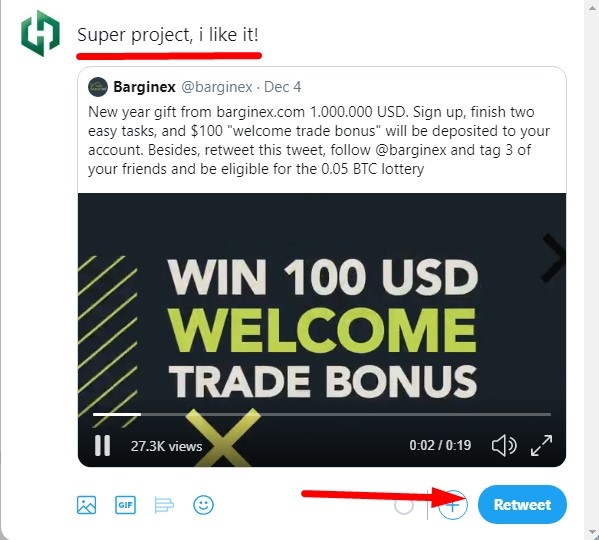The width and height of the screenshot is (599, 540).
Task: Pause the video playback
Action: point(102,445)
